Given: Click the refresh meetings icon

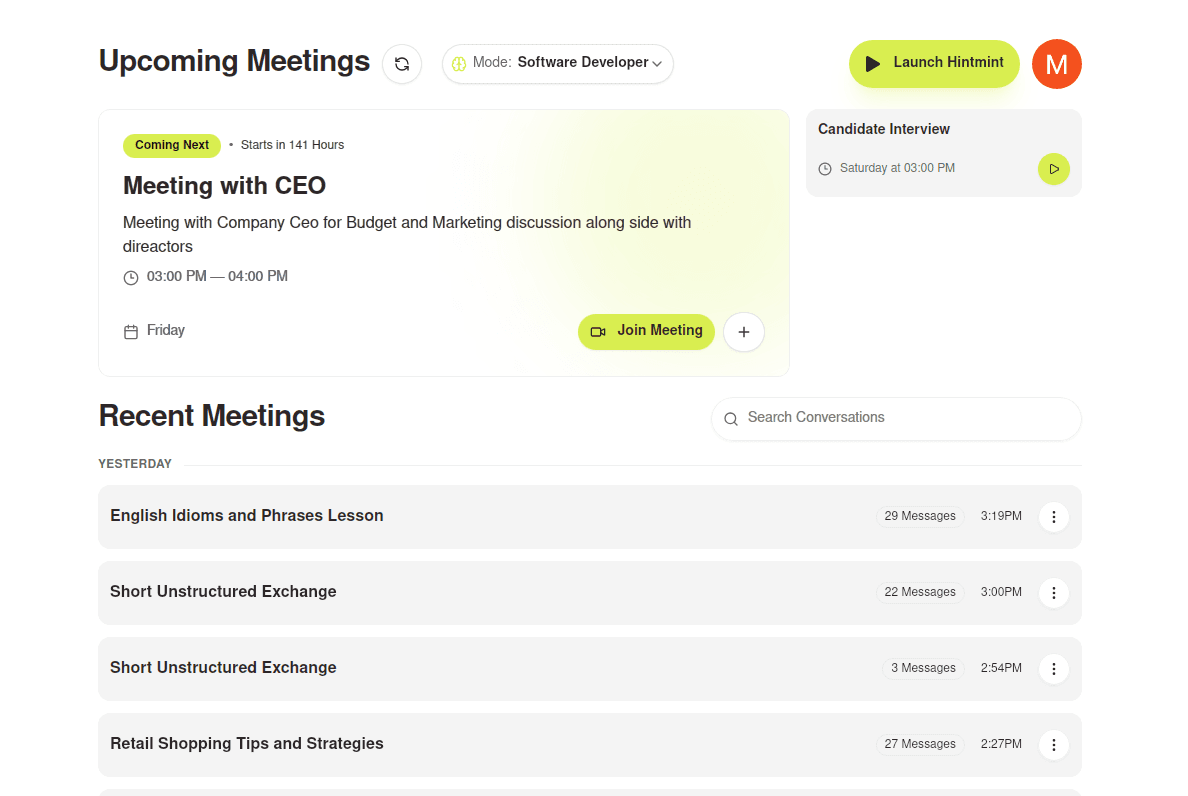Looking at the screenshot, I should 402,64.
